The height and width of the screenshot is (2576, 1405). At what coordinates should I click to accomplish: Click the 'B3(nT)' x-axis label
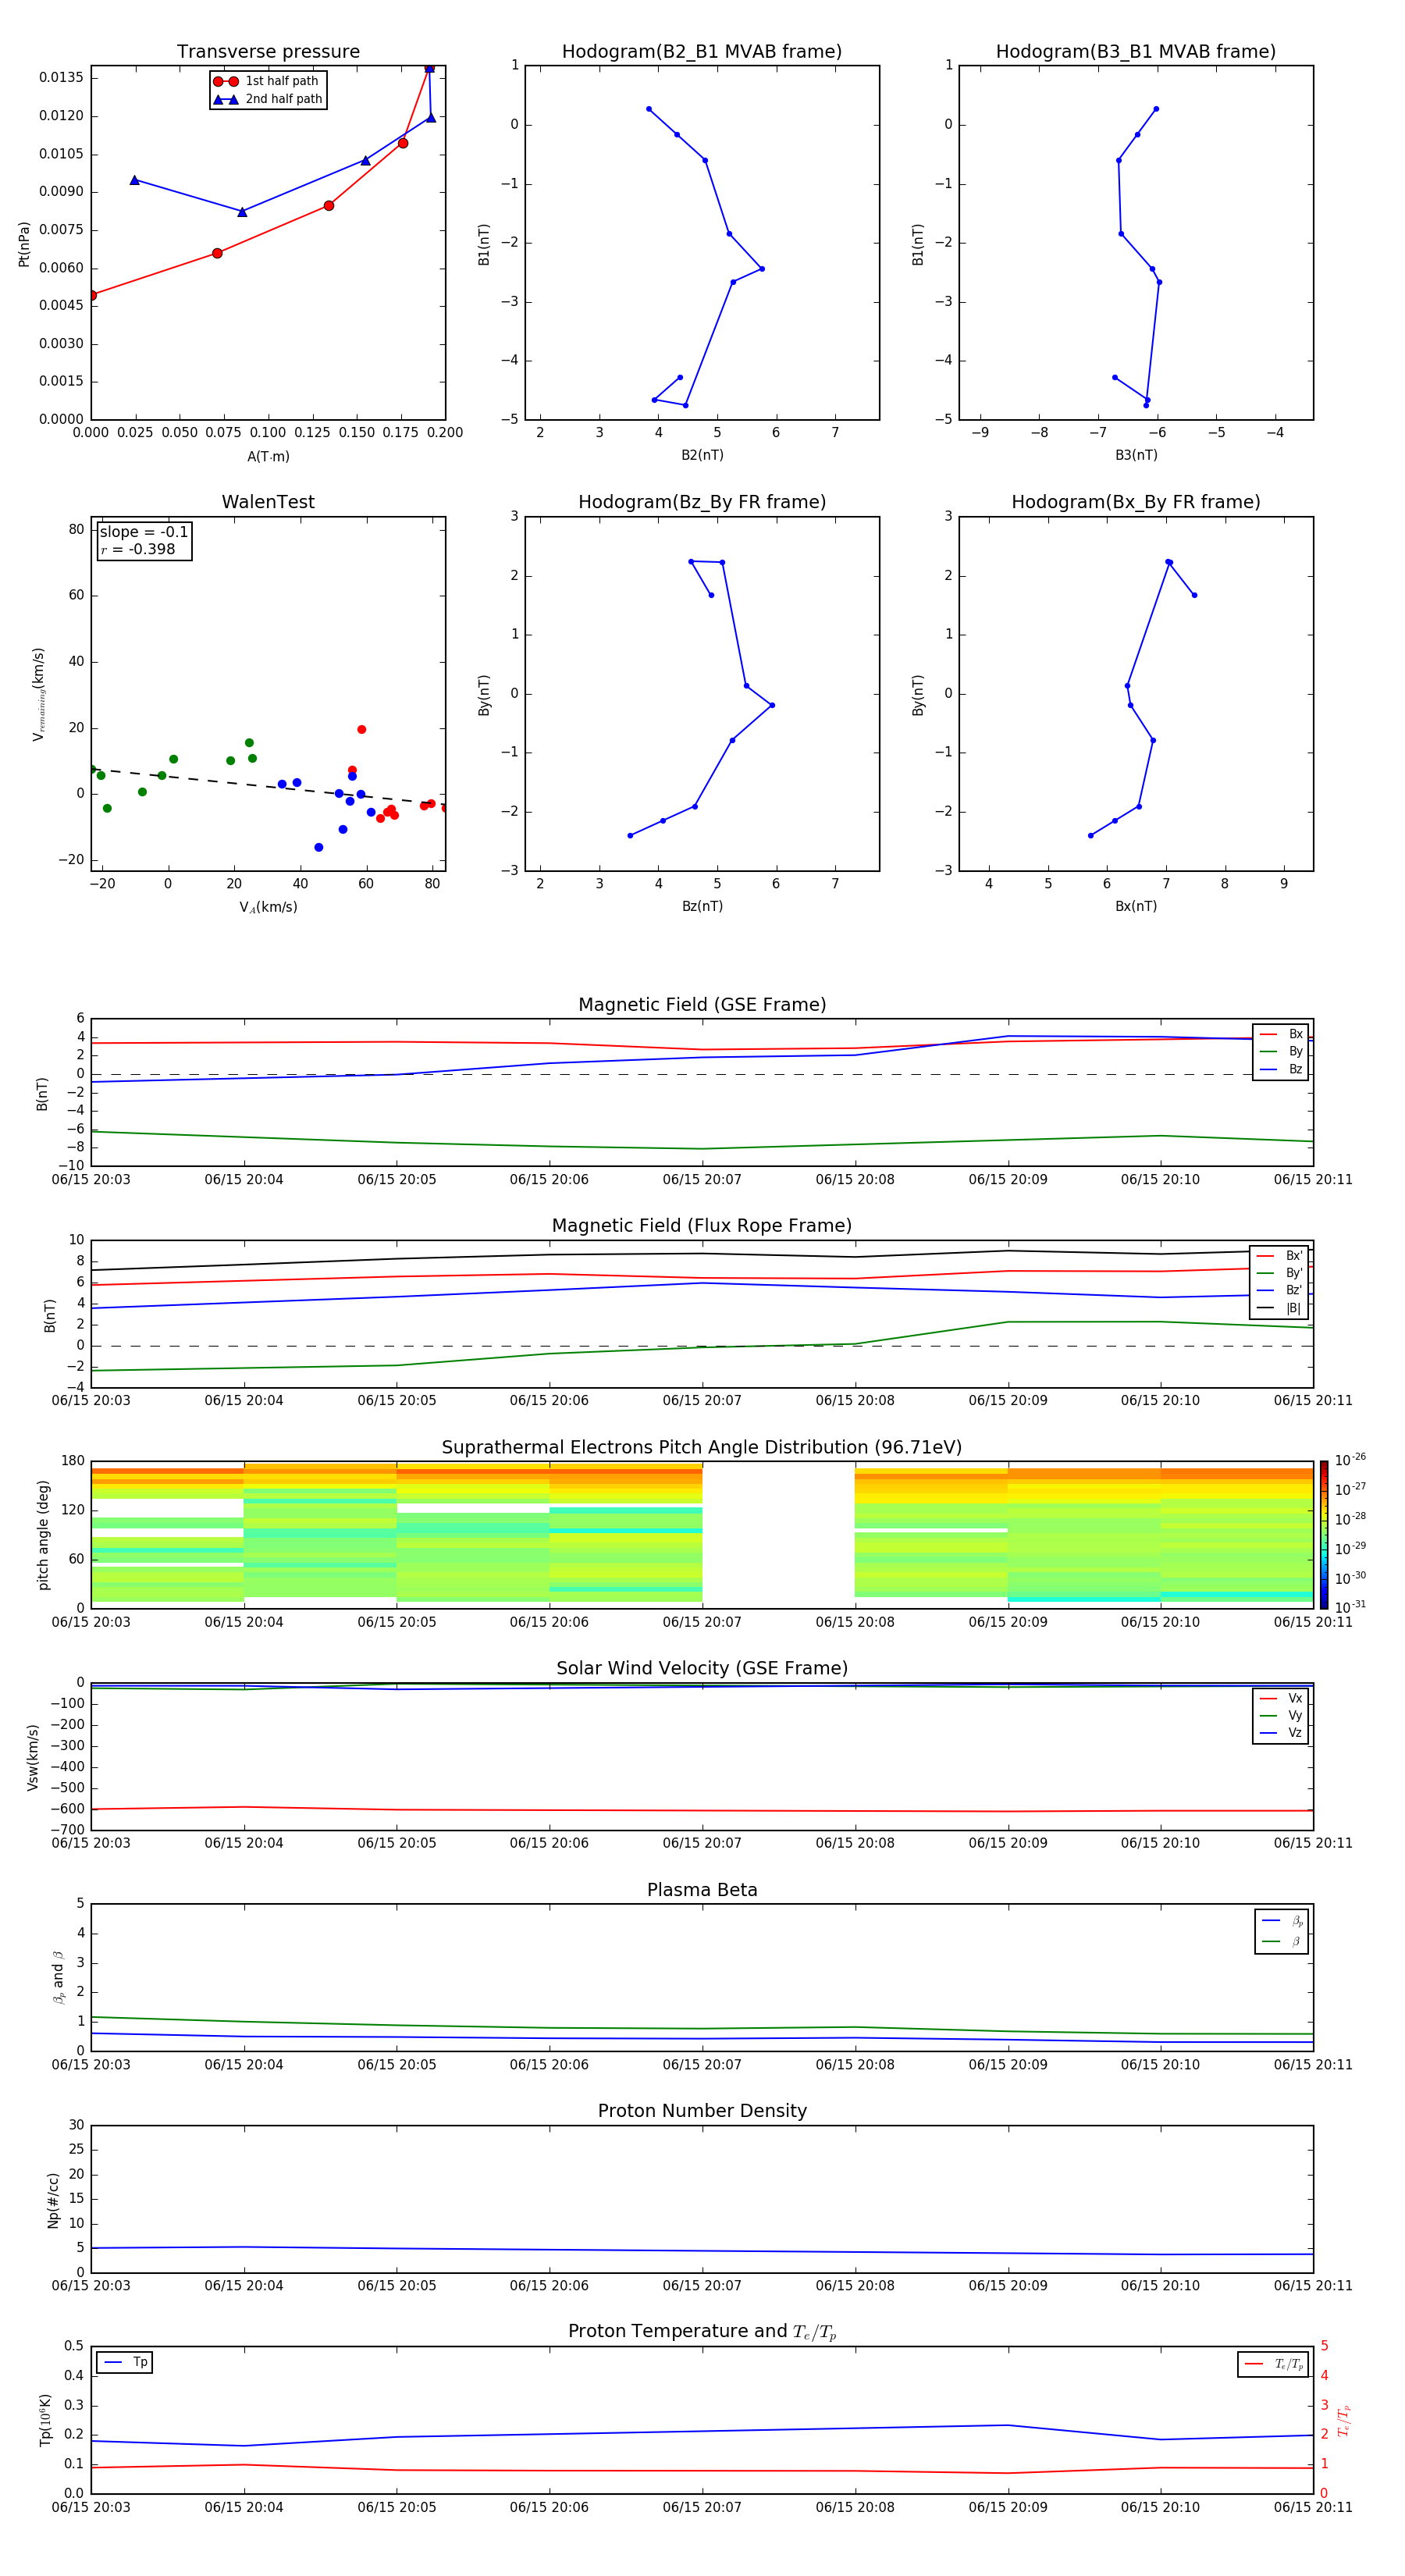pos(1136,456)
